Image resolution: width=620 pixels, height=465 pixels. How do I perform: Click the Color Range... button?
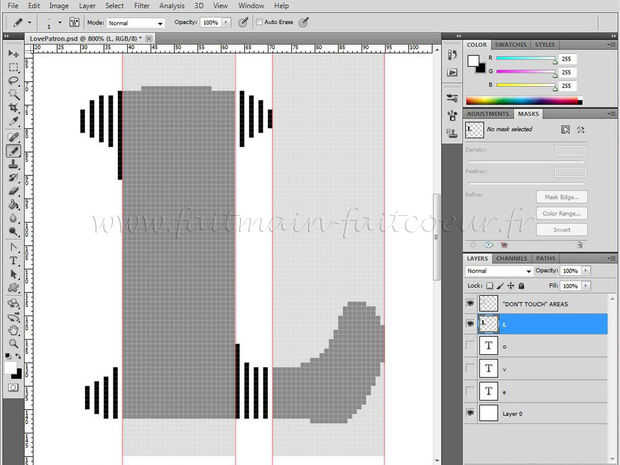click(x=561, y=212)
